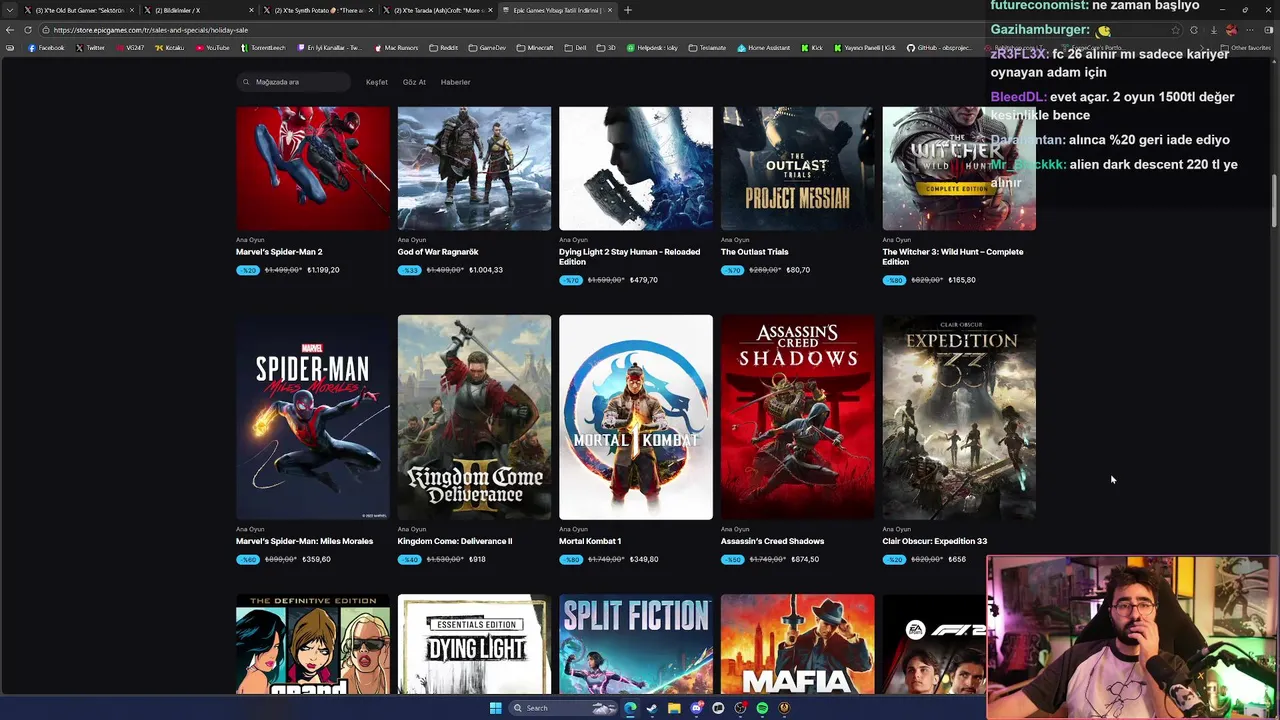Open Reddit bookmarks folder
Screen dimensions: 1280x720
click(x=444, y=48)
